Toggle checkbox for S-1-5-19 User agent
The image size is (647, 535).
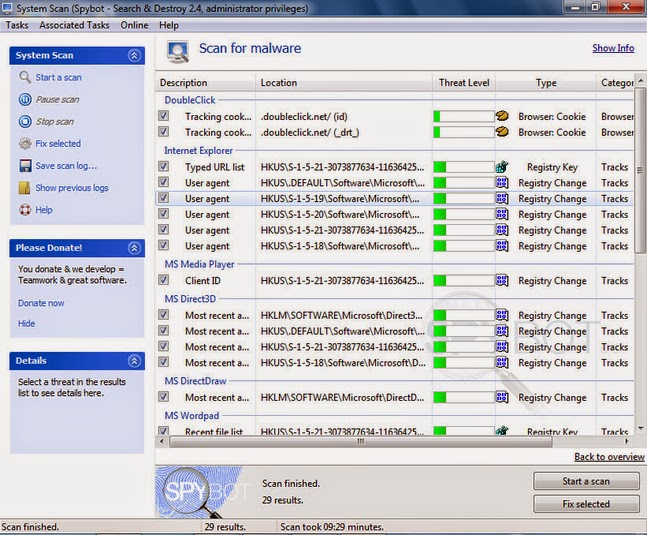pyautogui.click(x=163, y=198)
